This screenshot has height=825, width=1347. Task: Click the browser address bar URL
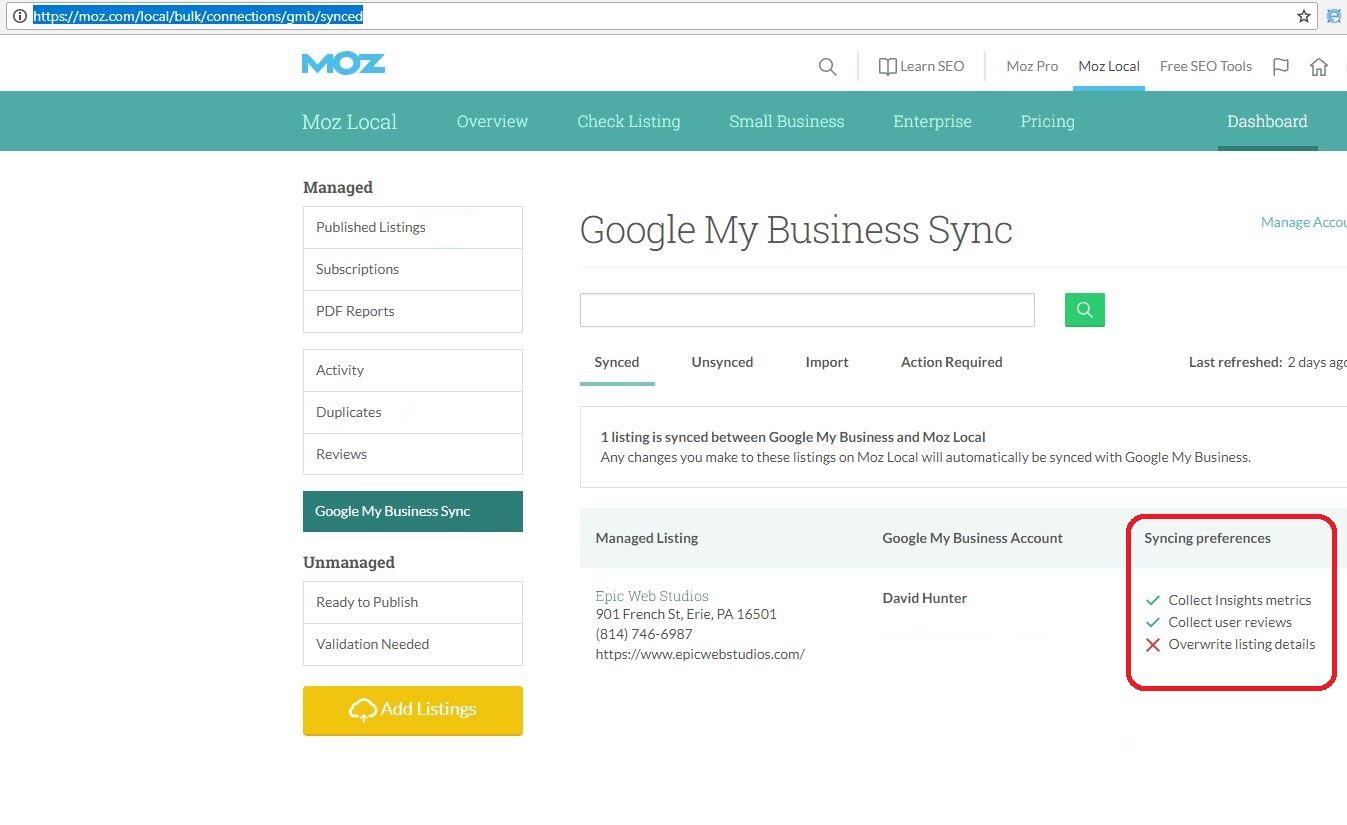tap(198, 16)
